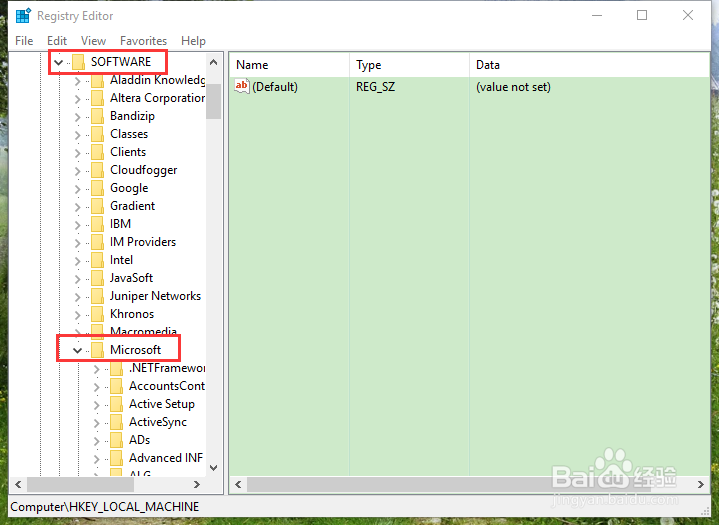Screen dimensions: 719x525
Task: Expand the Clients key arrow
Action: point(77,153)
